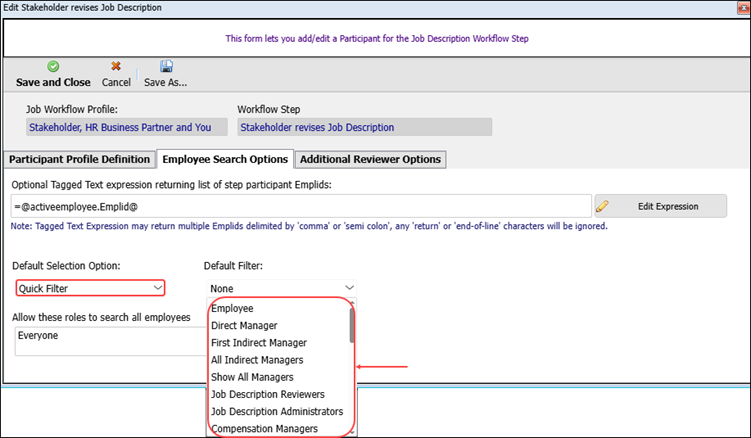Select Job Description Administrators option

[277, 411]
